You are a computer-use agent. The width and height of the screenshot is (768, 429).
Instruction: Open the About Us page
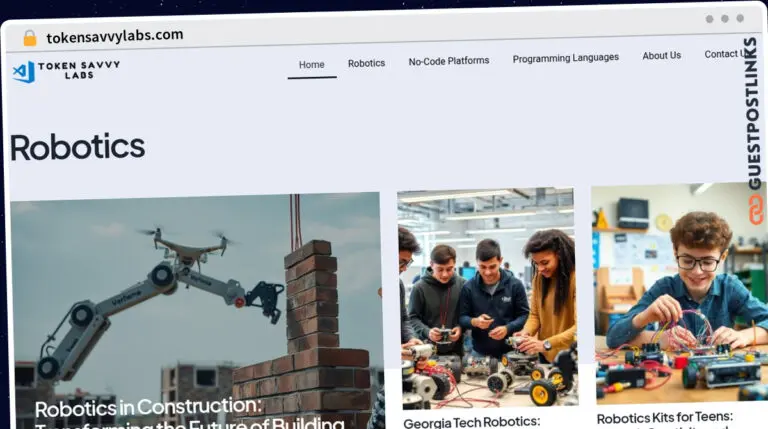click(x=662, y=55)
